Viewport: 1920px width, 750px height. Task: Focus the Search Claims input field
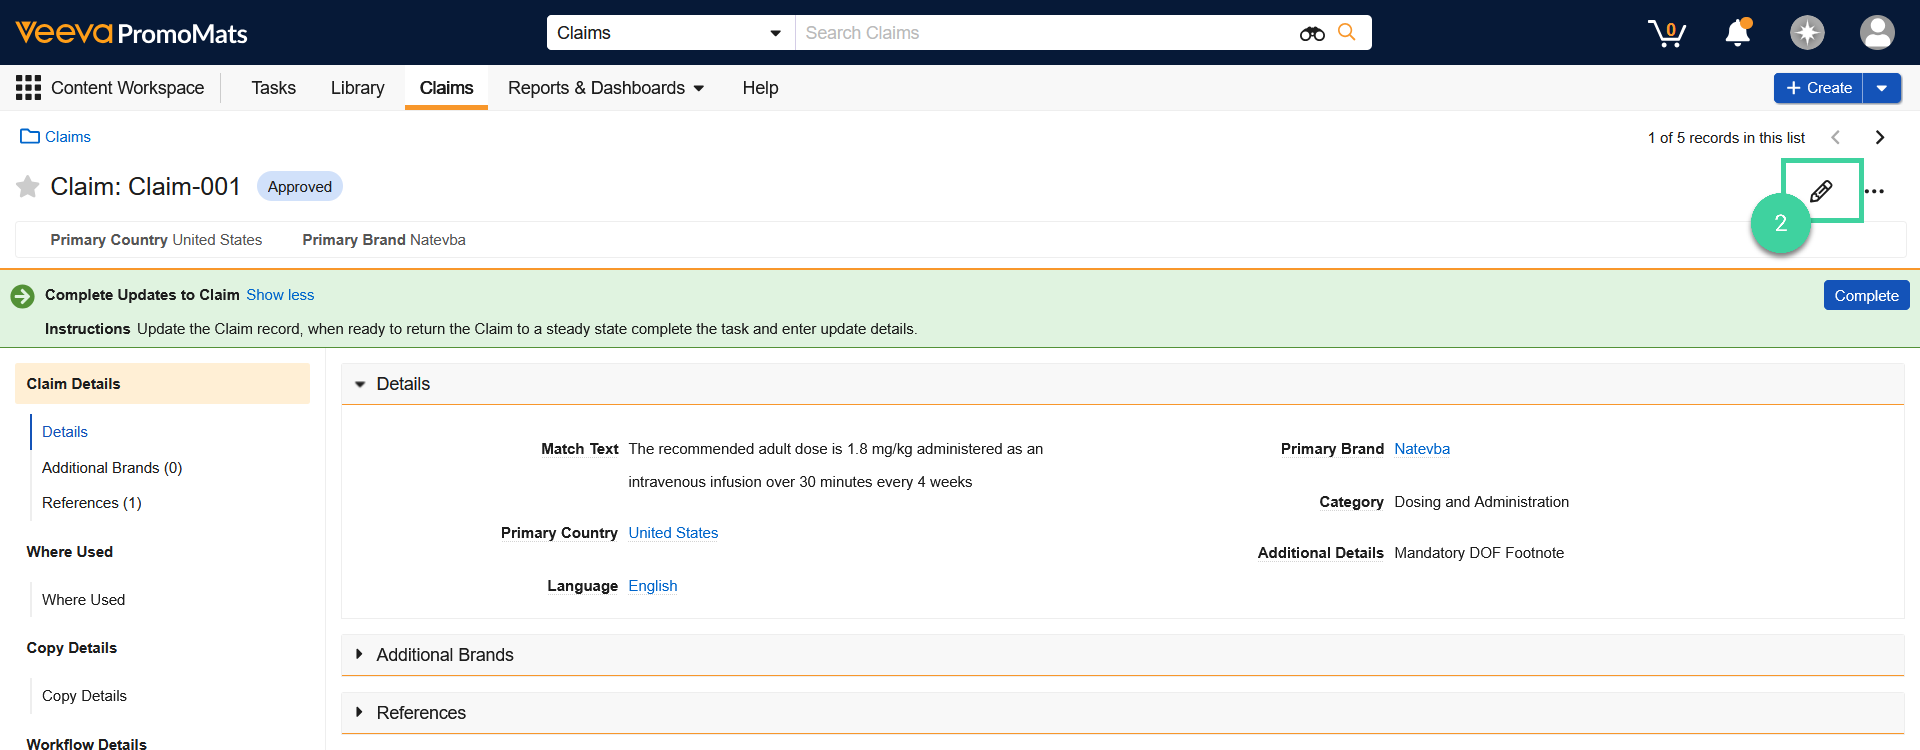point(1045,33)
